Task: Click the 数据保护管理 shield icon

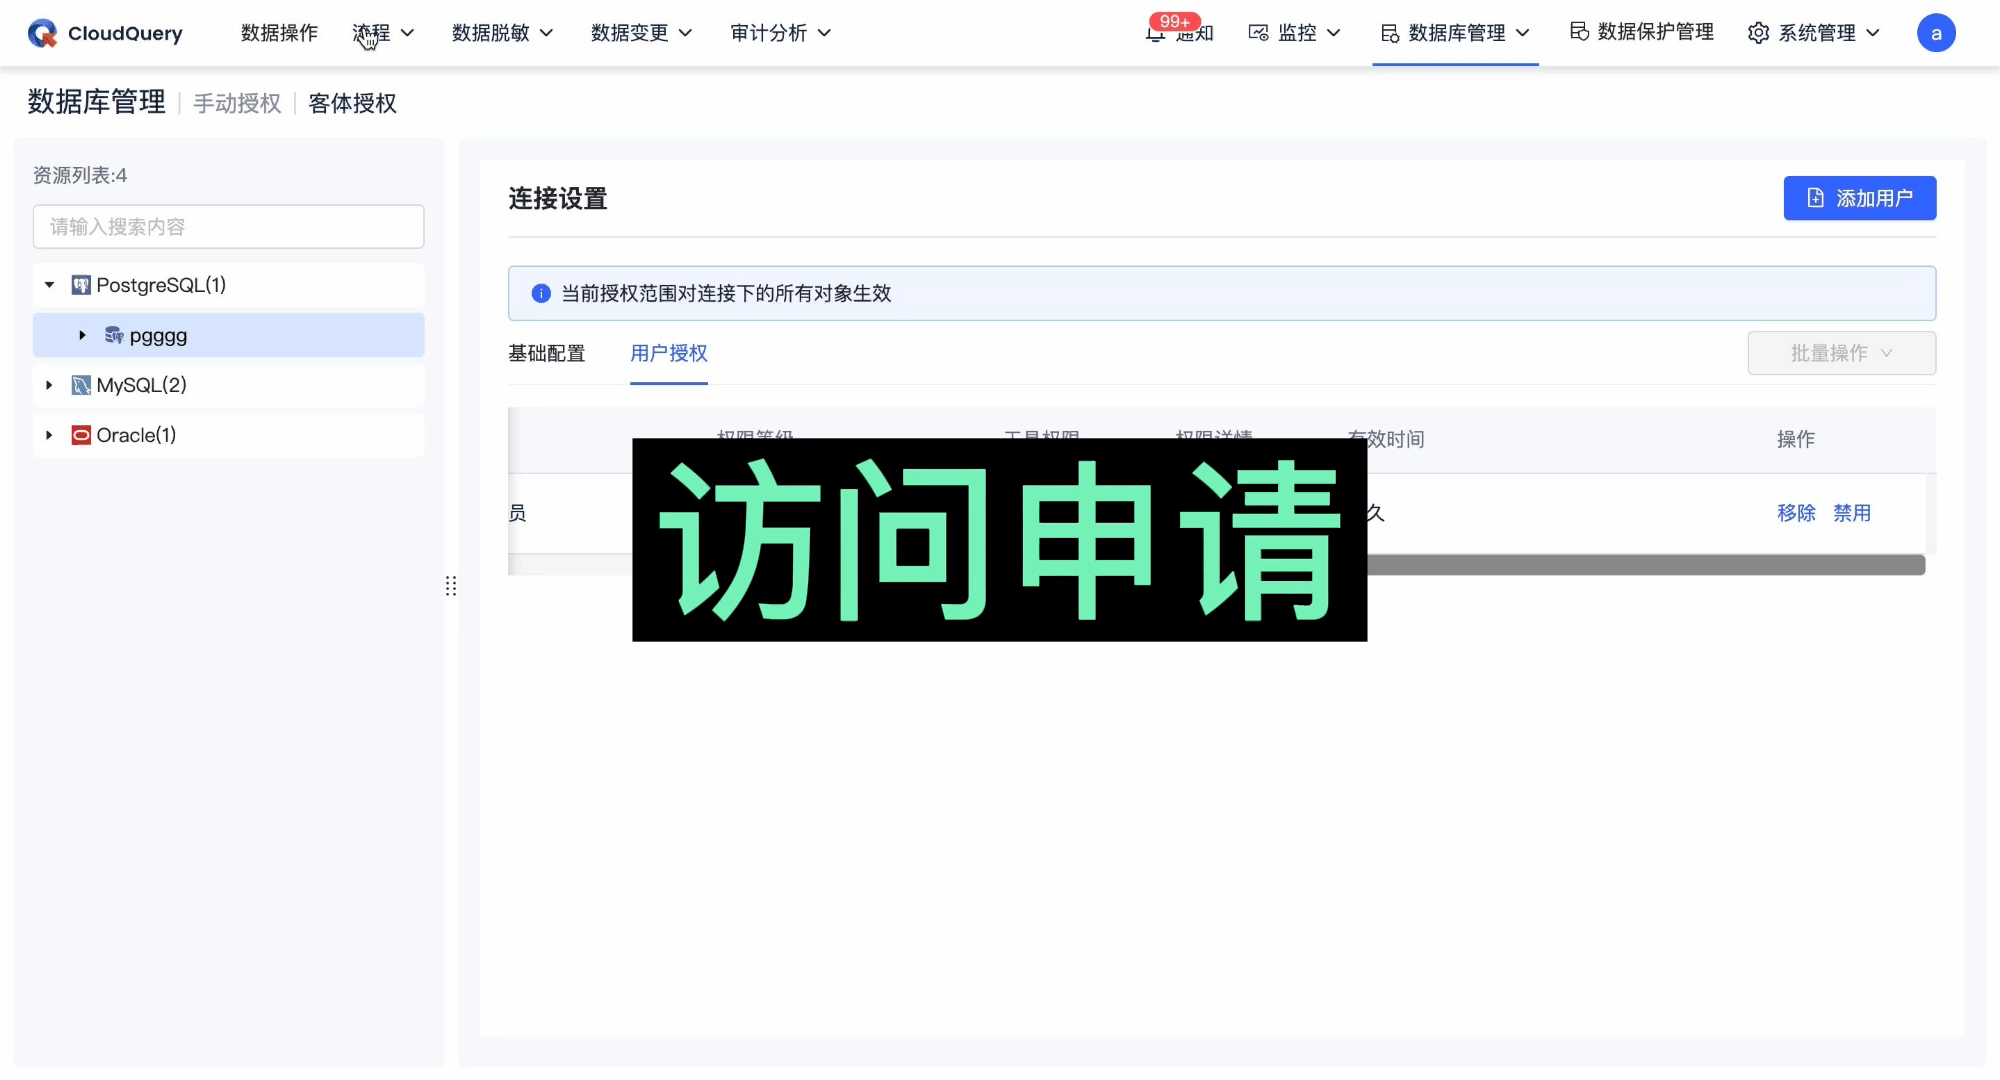Action: pyautogui.click(x=1578, y=33)
